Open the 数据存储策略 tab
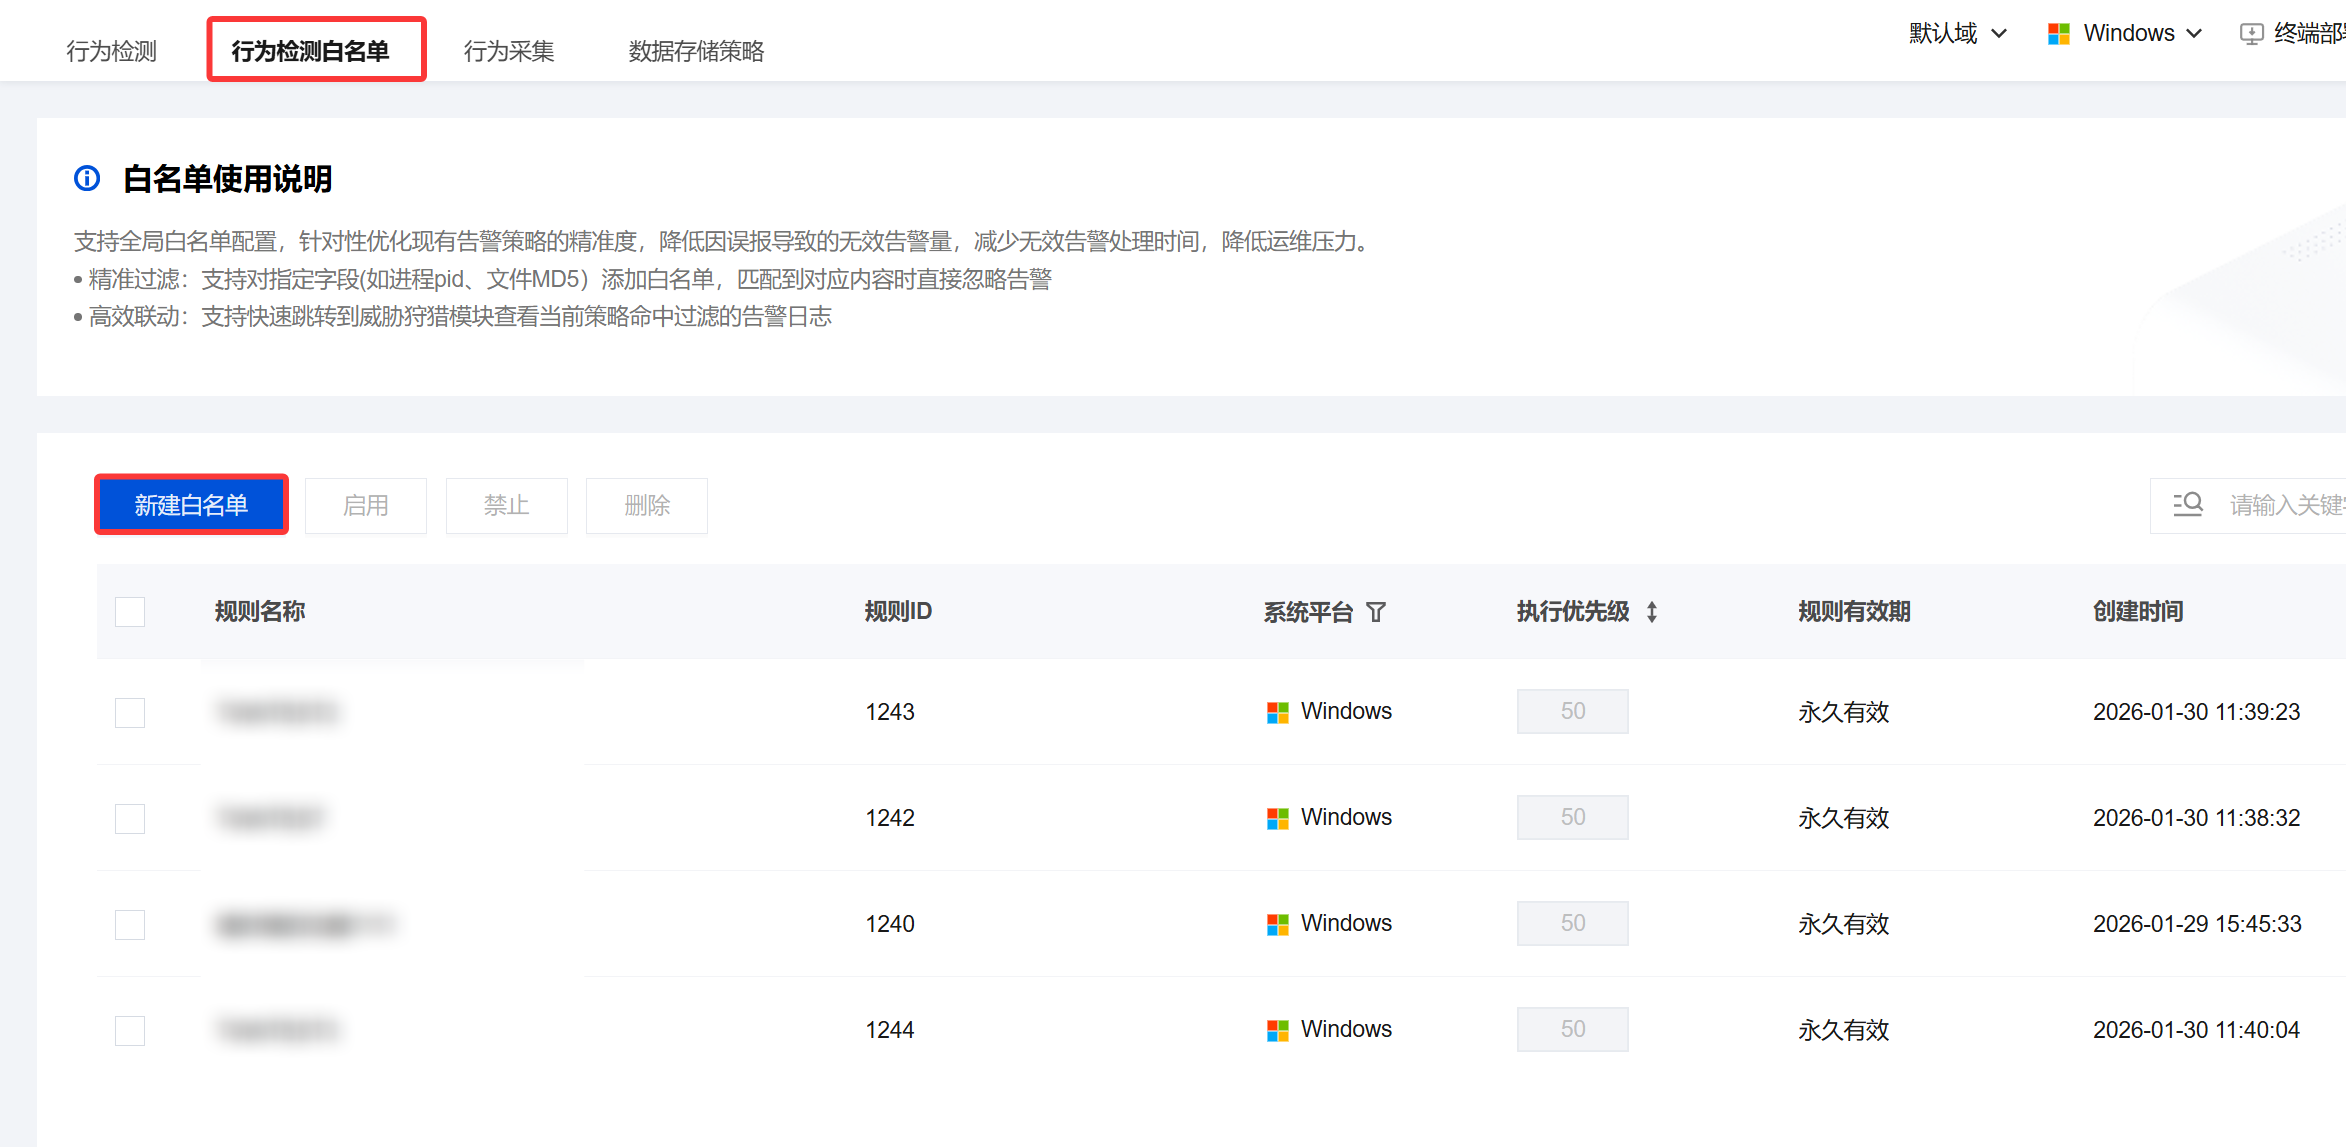 (696, 51)
